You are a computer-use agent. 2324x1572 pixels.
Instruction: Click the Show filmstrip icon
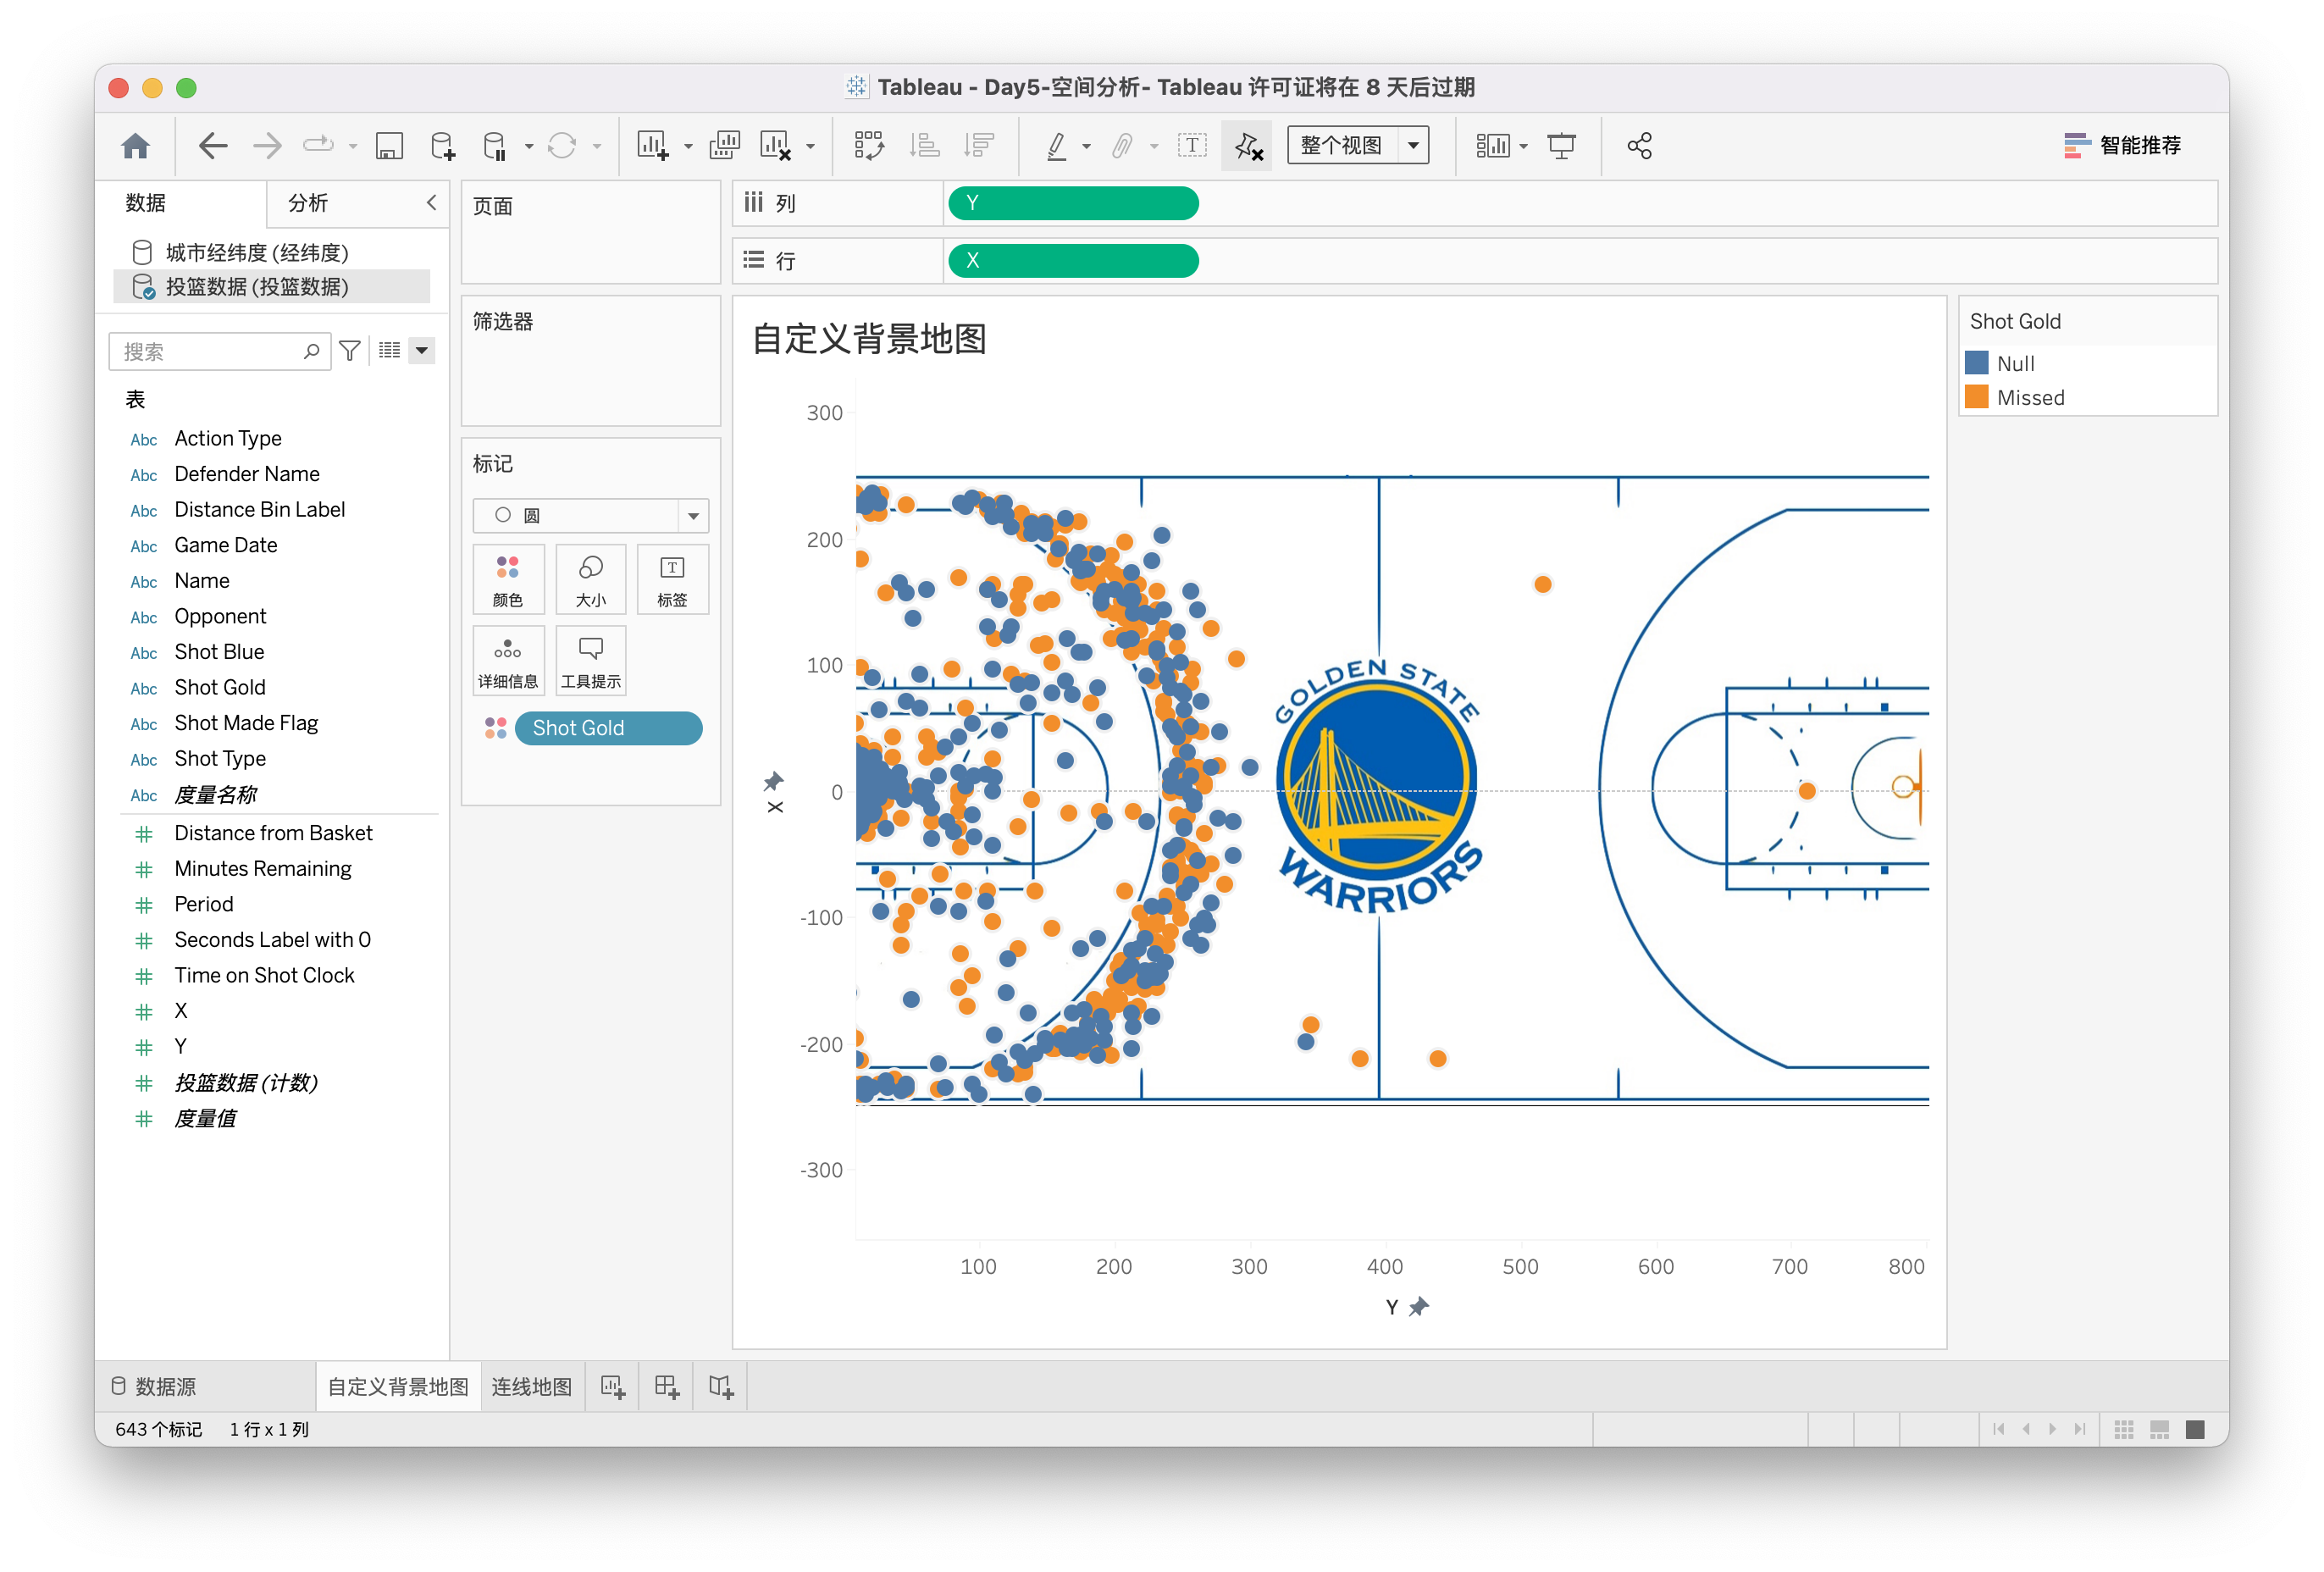2160,1429
